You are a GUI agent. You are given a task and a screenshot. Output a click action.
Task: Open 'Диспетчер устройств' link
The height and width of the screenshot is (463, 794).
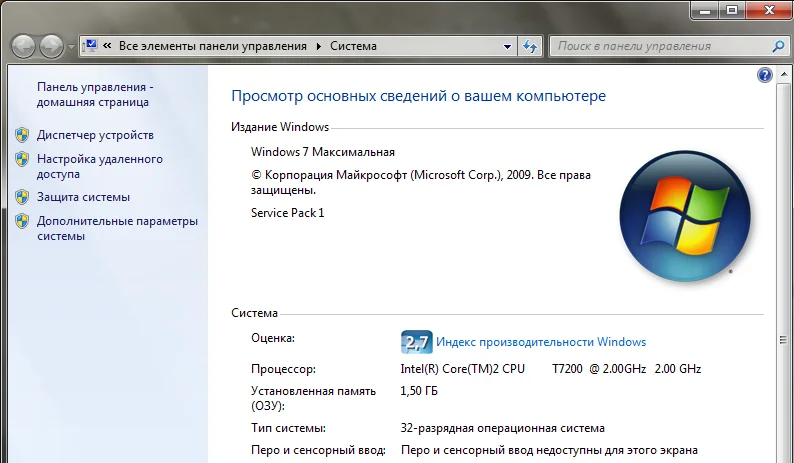[x=95, y=135]
